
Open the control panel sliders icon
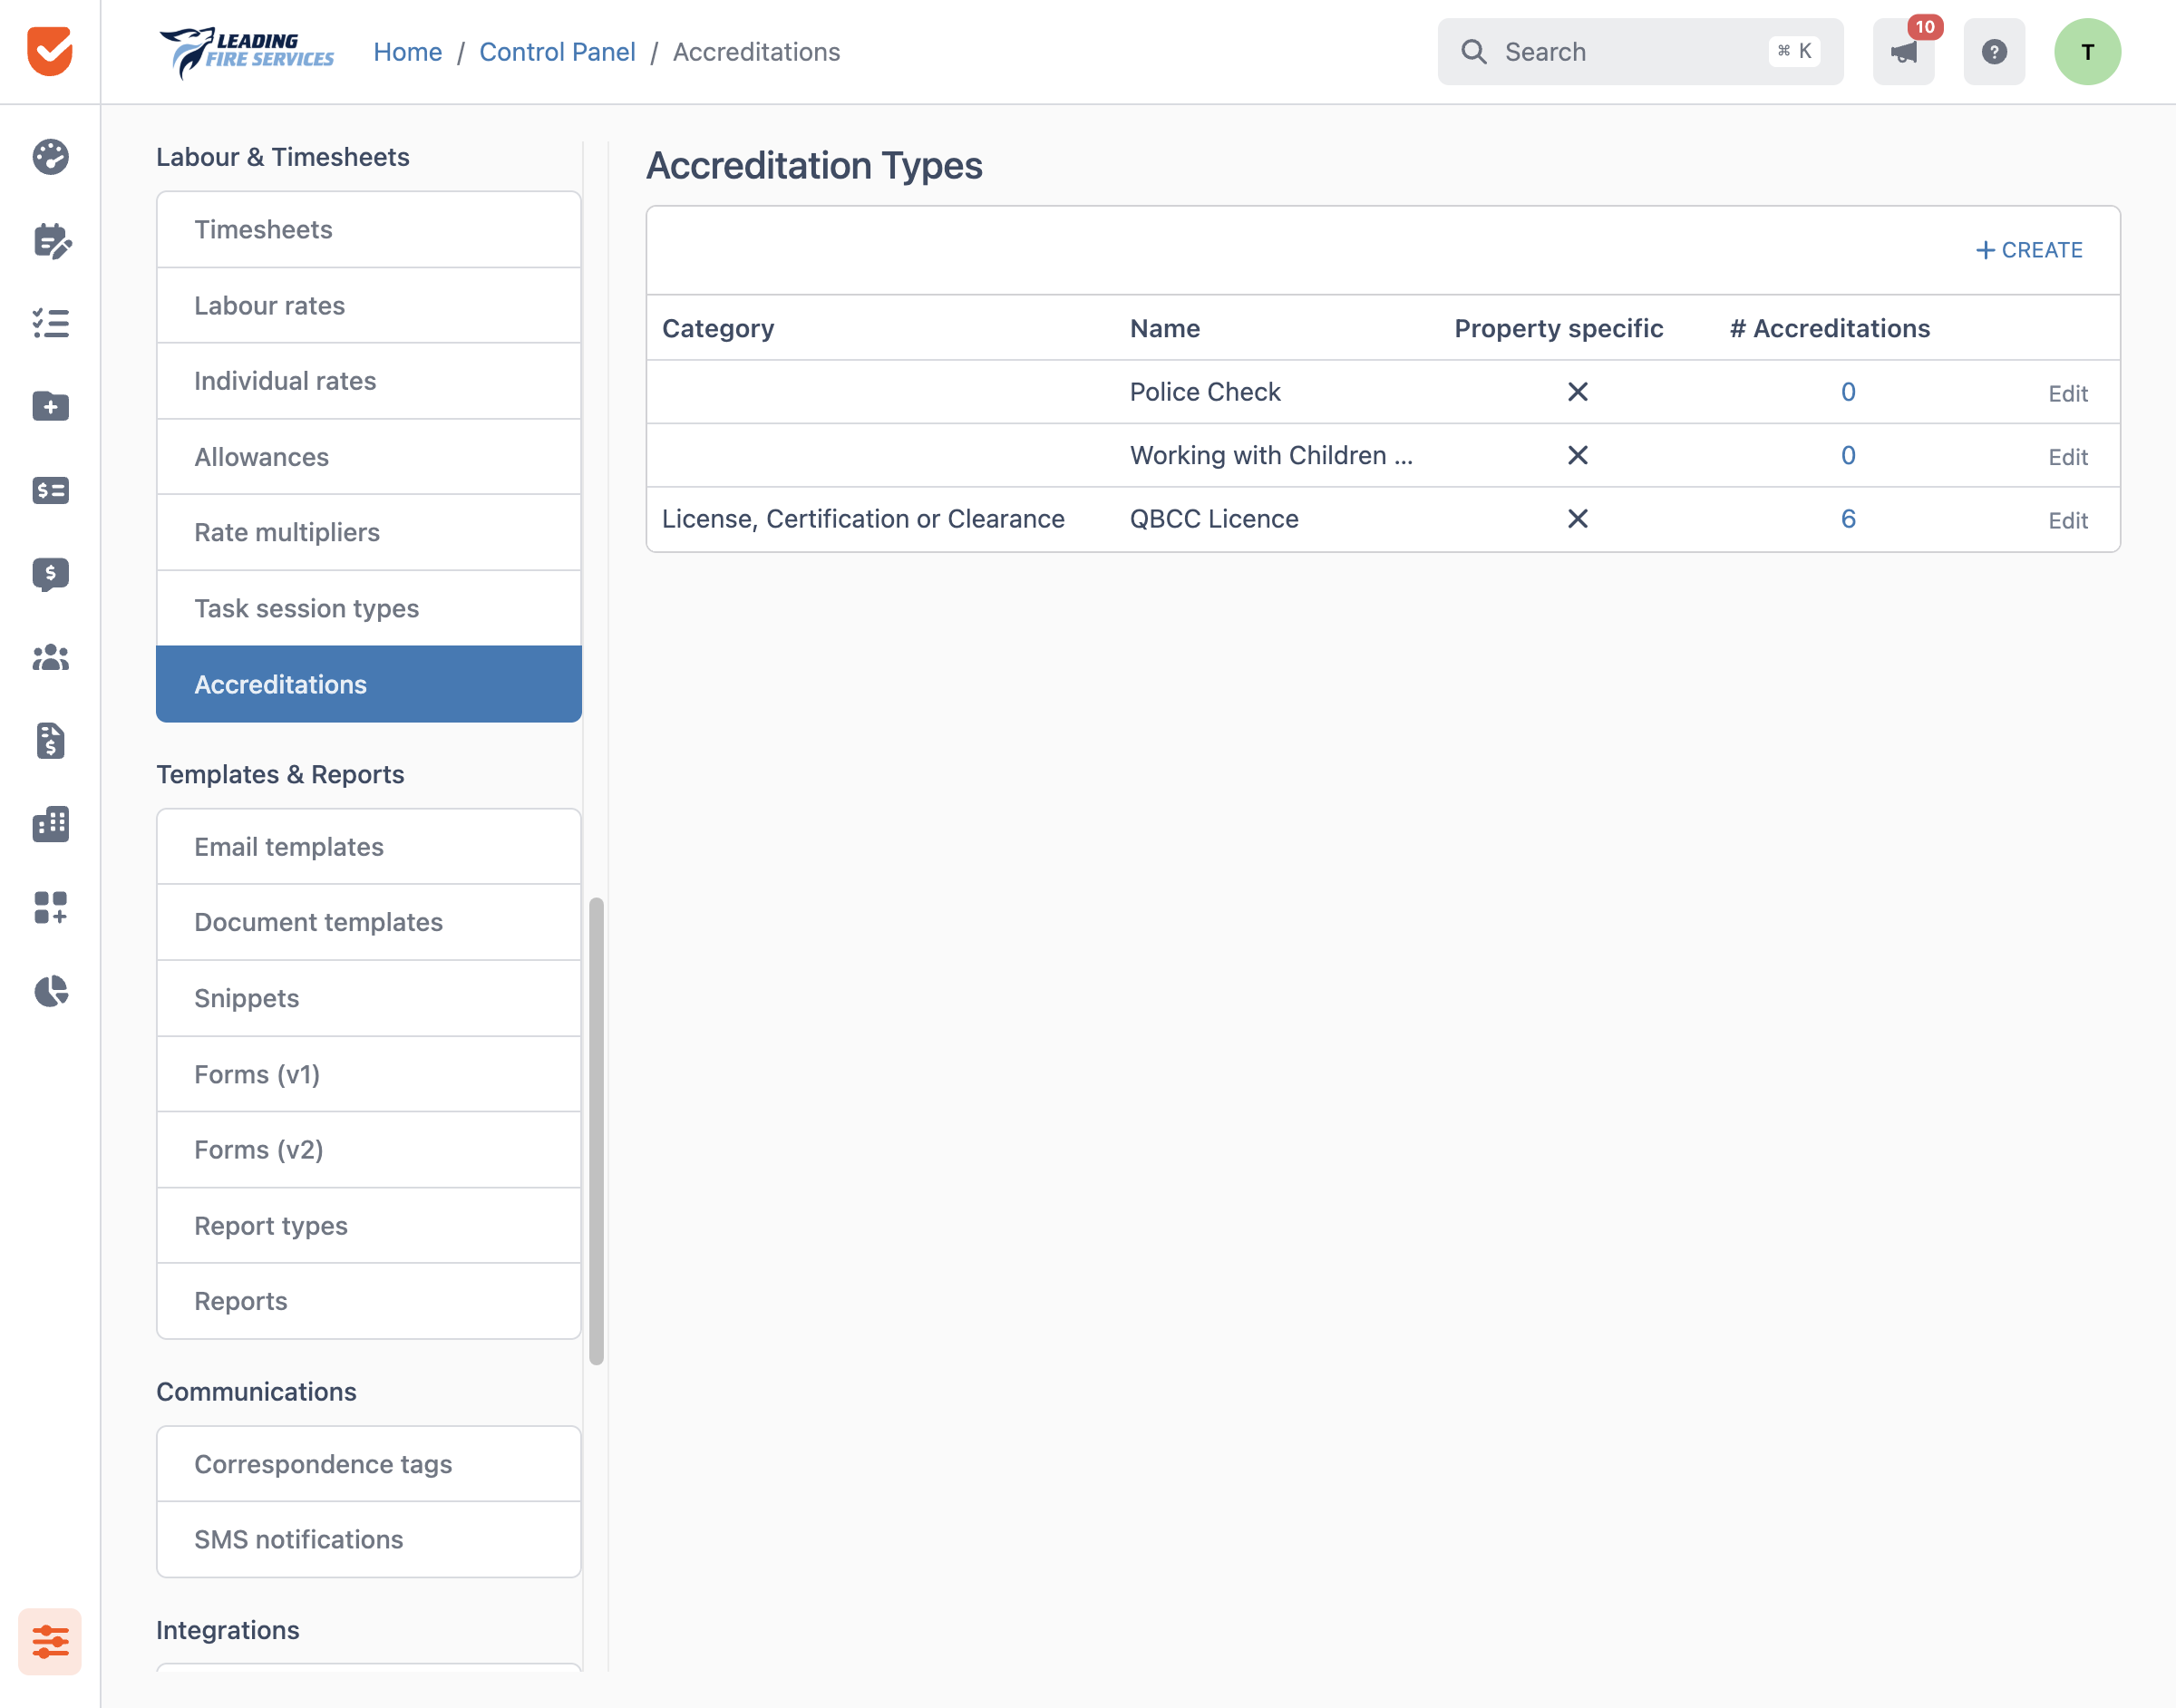pyautogui.click(x=50, y=1641)
